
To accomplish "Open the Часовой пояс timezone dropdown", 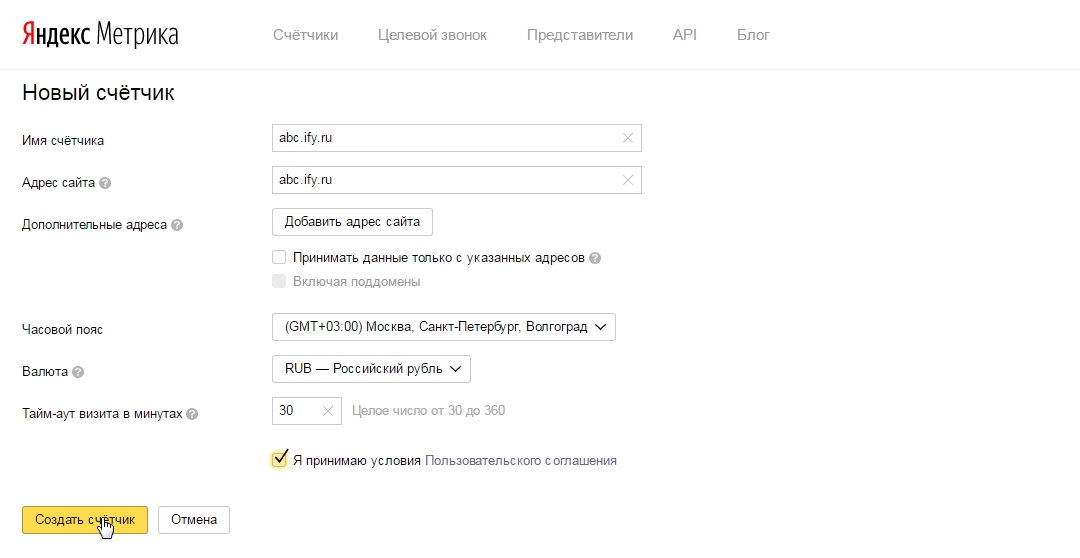I will point(443,327).
